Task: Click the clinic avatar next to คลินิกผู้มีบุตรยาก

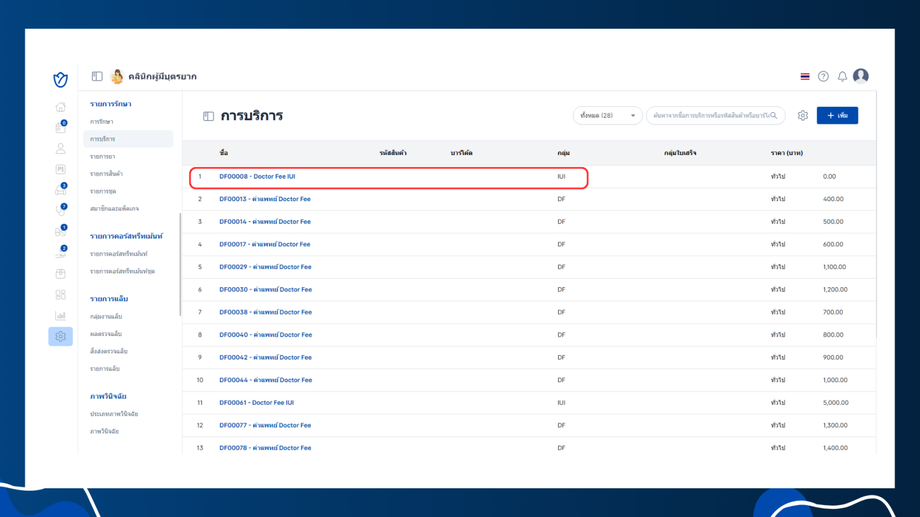Action: (x=117, y=76)
